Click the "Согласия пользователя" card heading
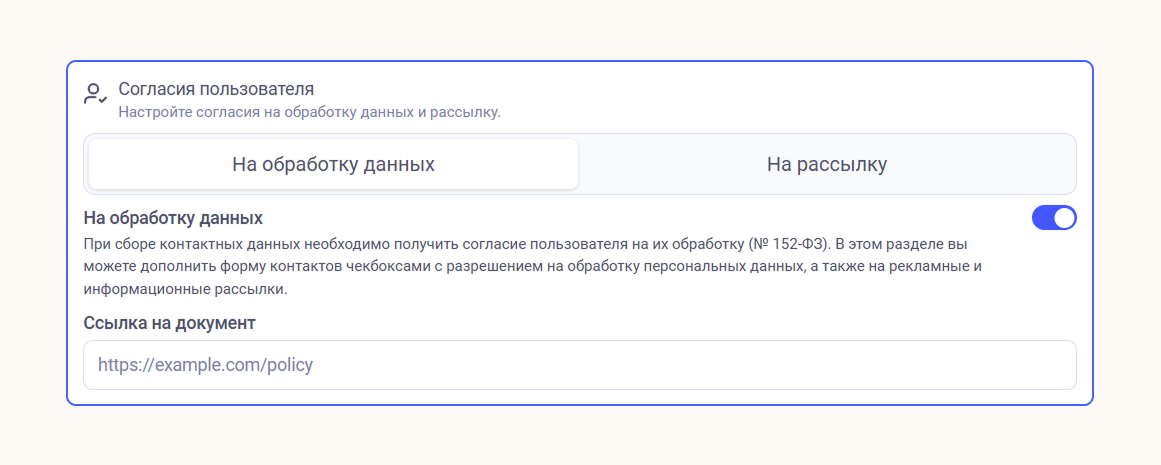Image resolution: width=1161 pixels, height=465 pixels. (x=216, y=89)
